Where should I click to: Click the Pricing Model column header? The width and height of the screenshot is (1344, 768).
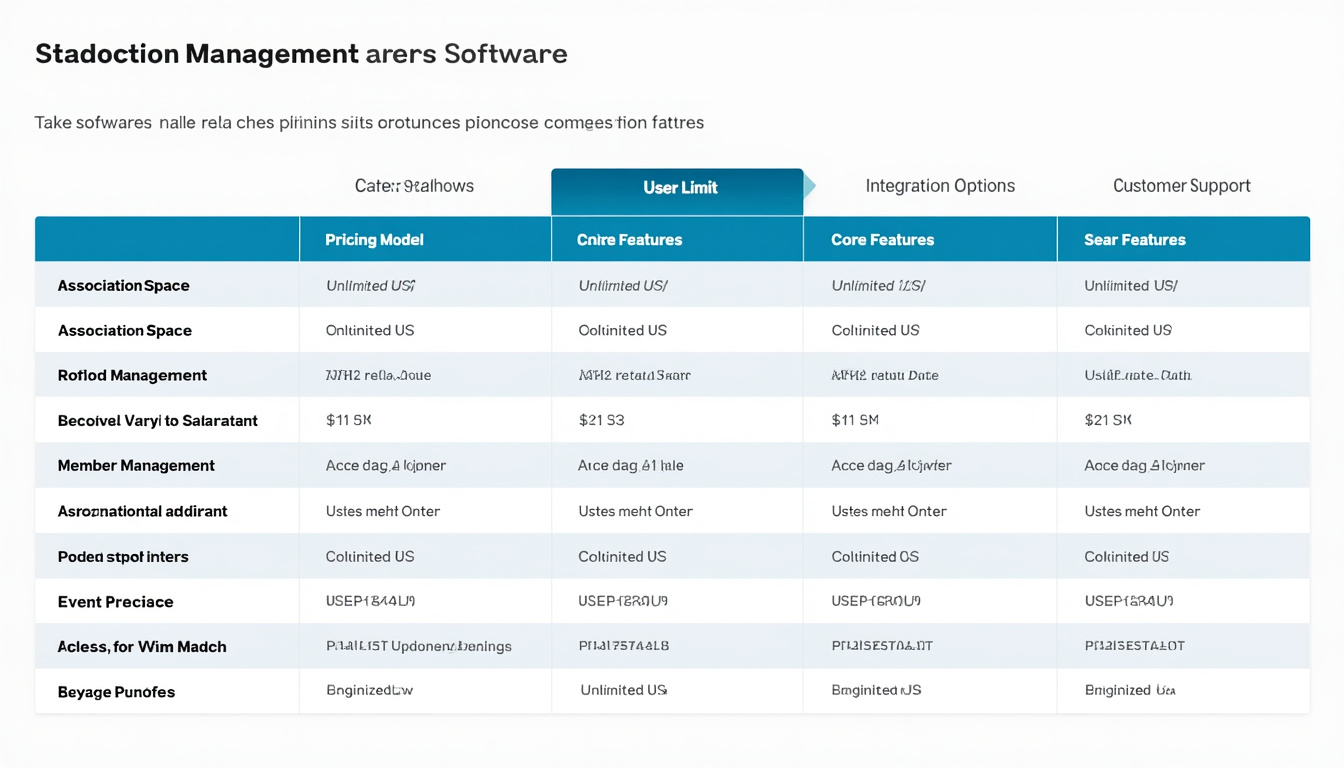pos(374,240)
